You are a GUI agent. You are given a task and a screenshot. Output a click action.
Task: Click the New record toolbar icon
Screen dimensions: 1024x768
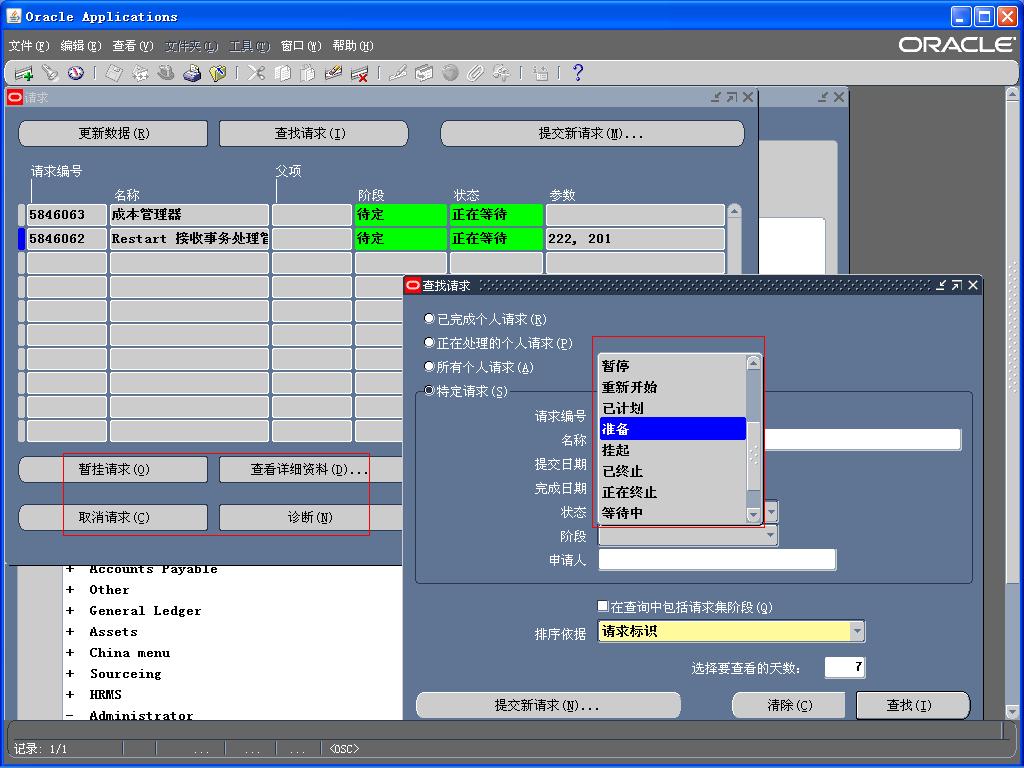point(24,73)
